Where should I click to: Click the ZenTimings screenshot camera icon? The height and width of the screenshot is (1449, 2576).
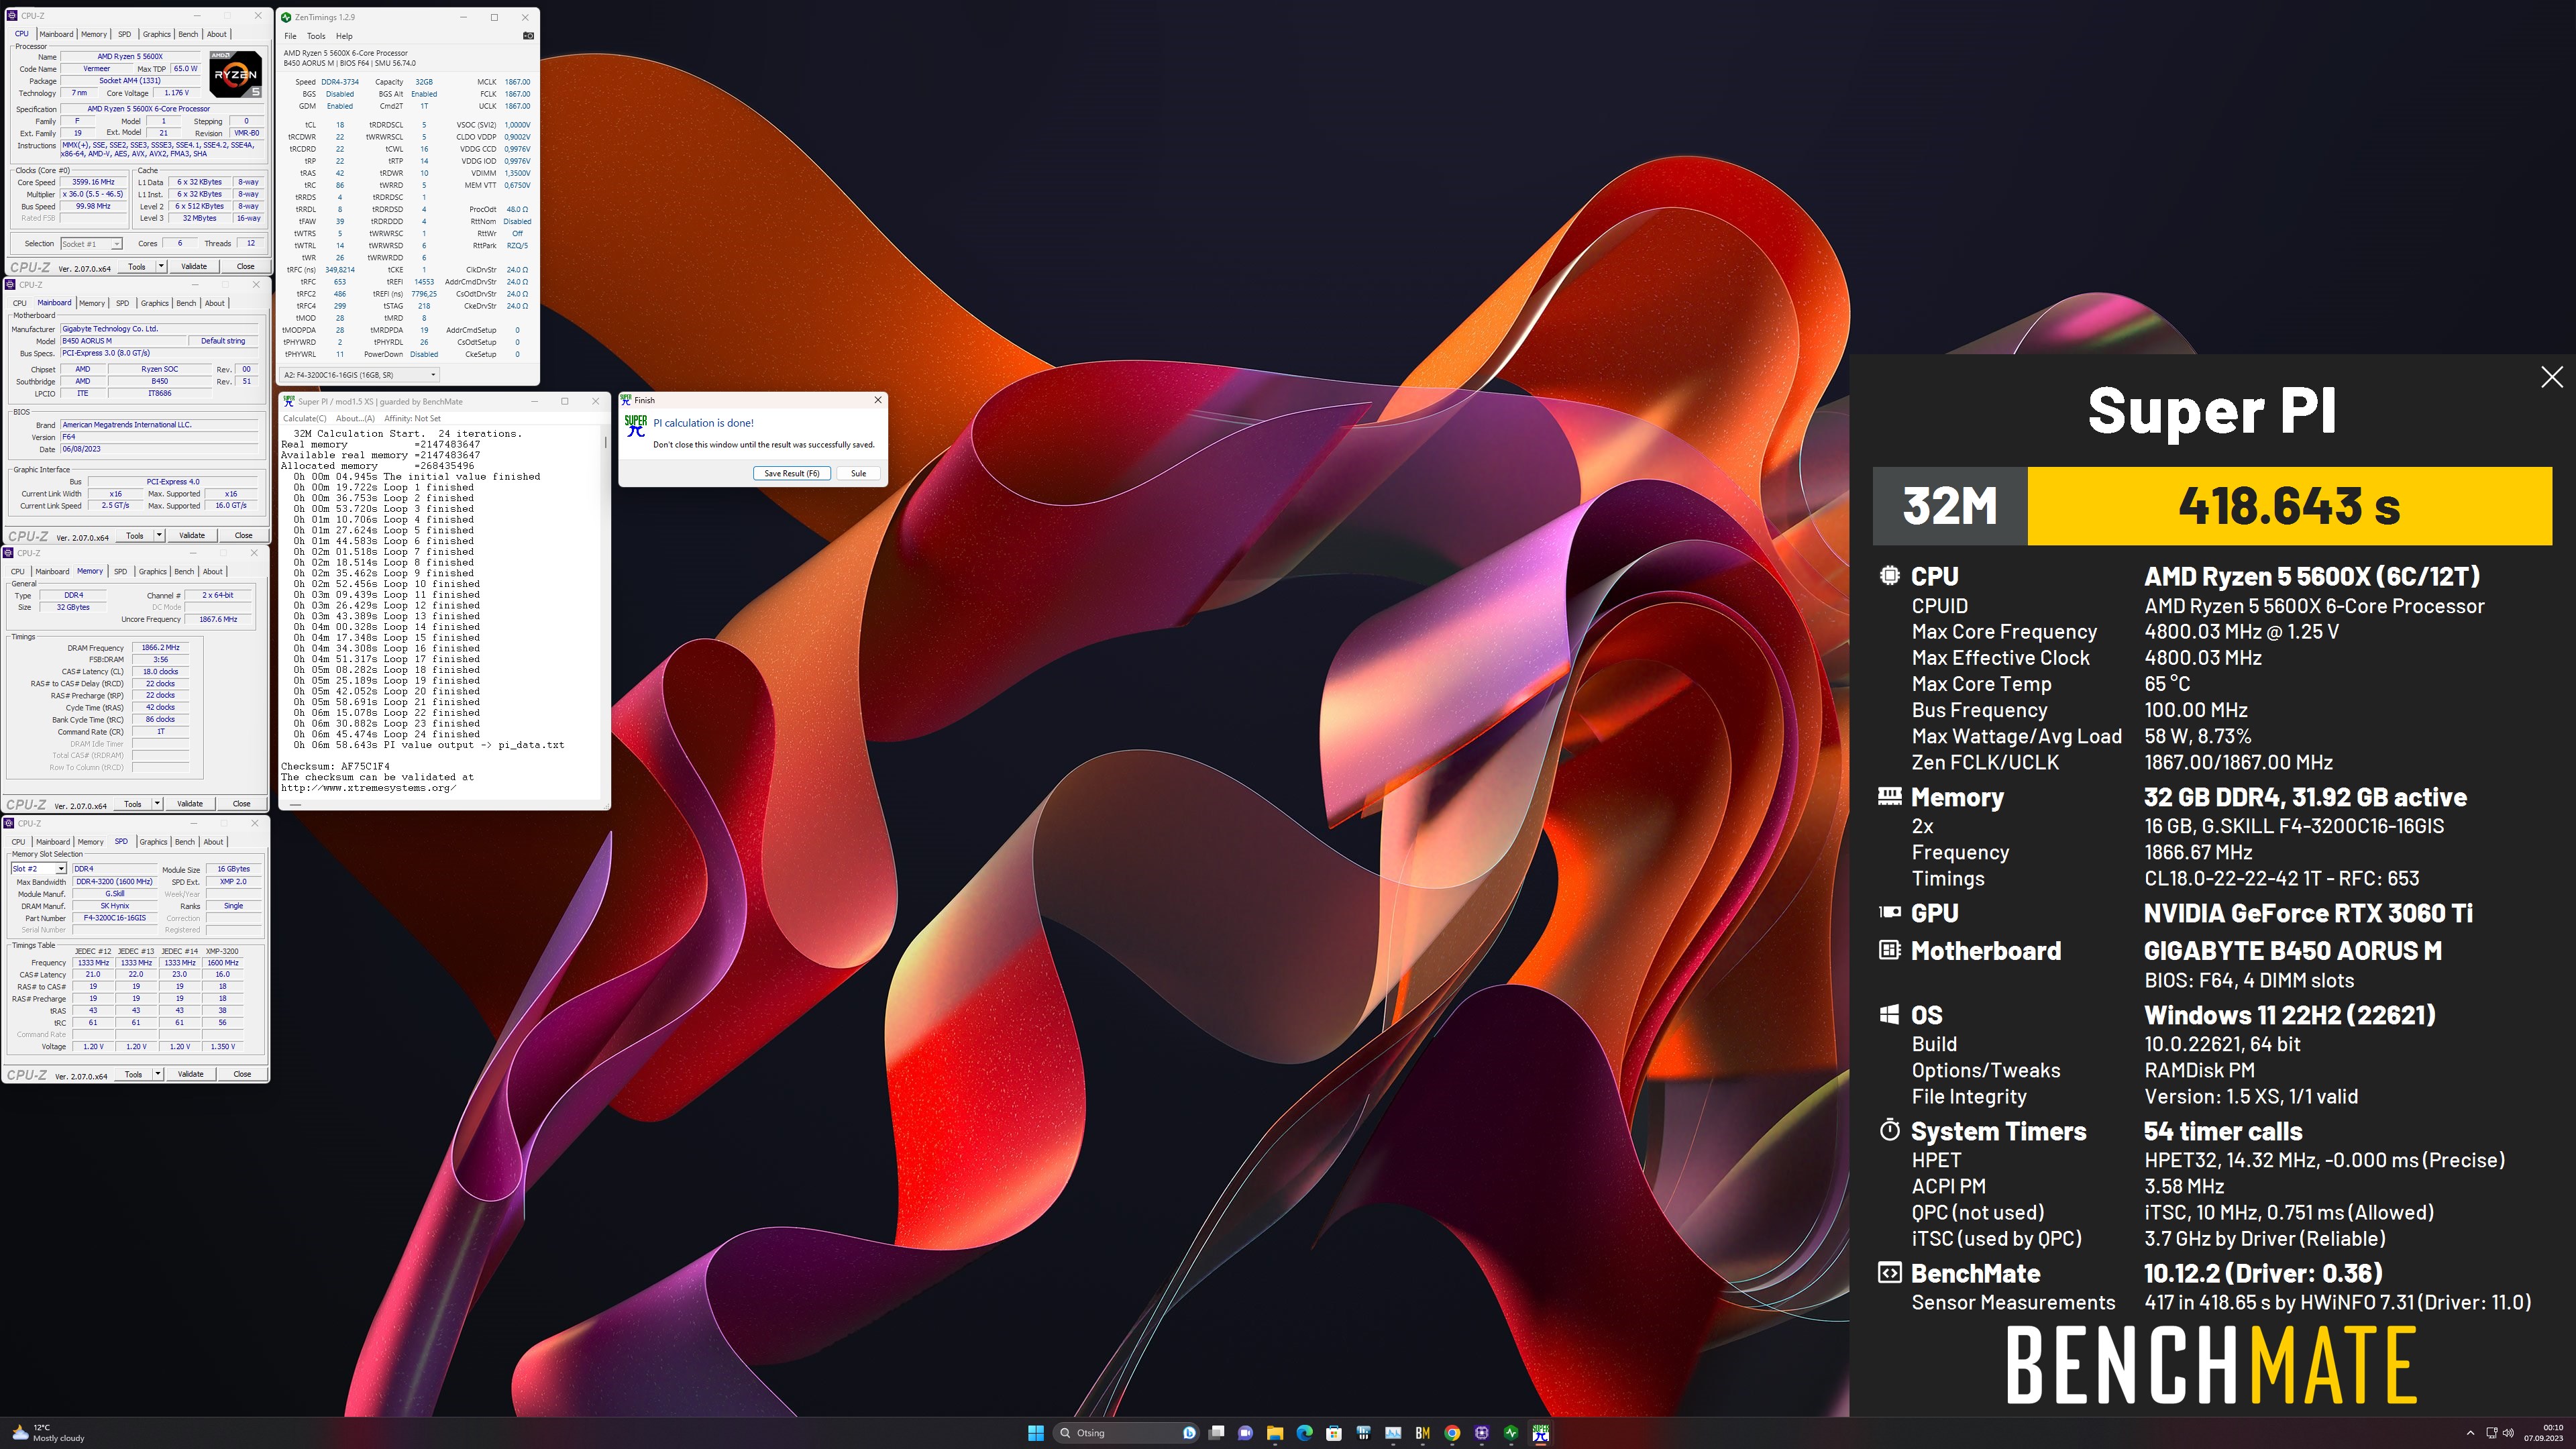tap(528, 36)
